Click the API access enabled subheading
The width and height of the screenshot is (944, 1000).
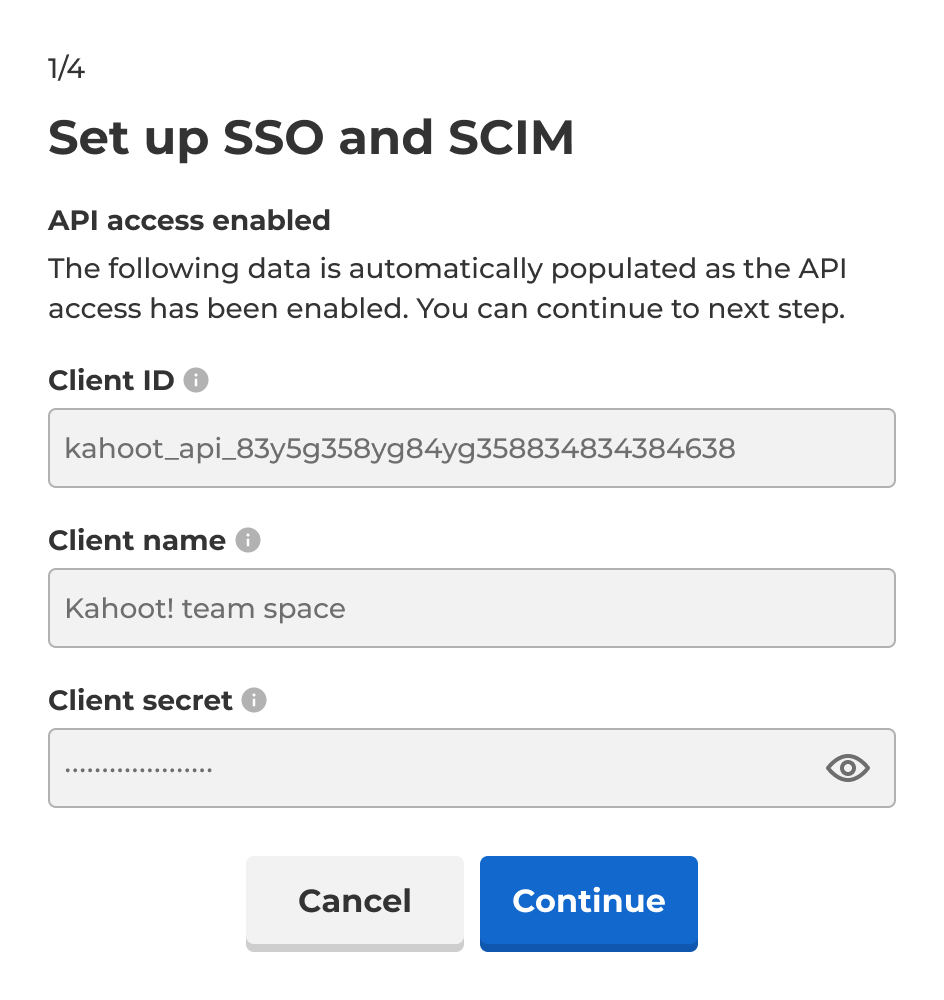click(x=189, y=221)
